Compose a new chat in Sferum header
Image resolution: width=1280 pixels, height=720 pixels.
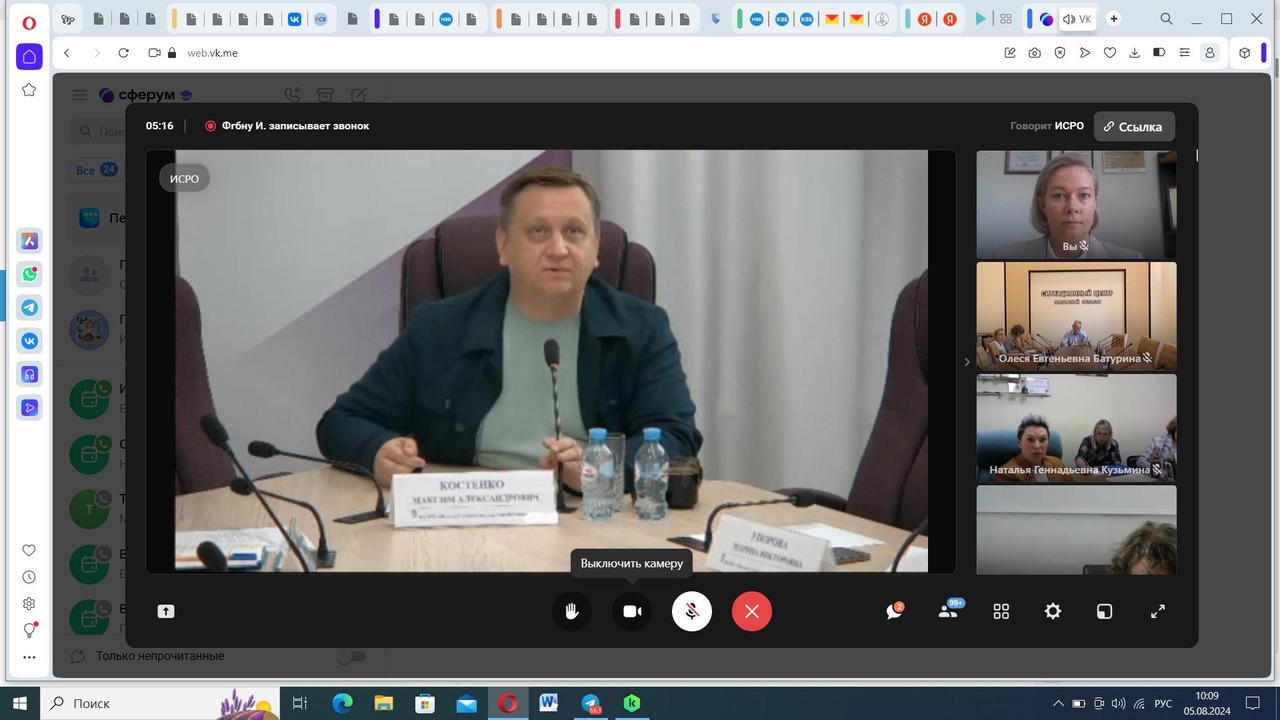click(358, 95)
